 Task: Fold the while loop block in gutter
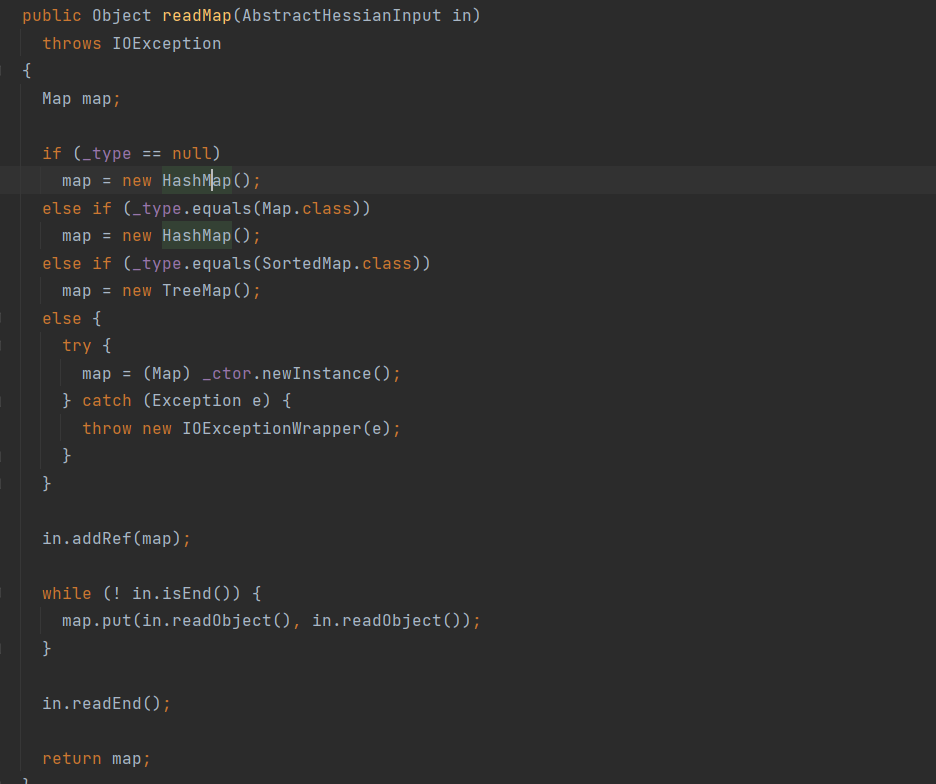3,593
